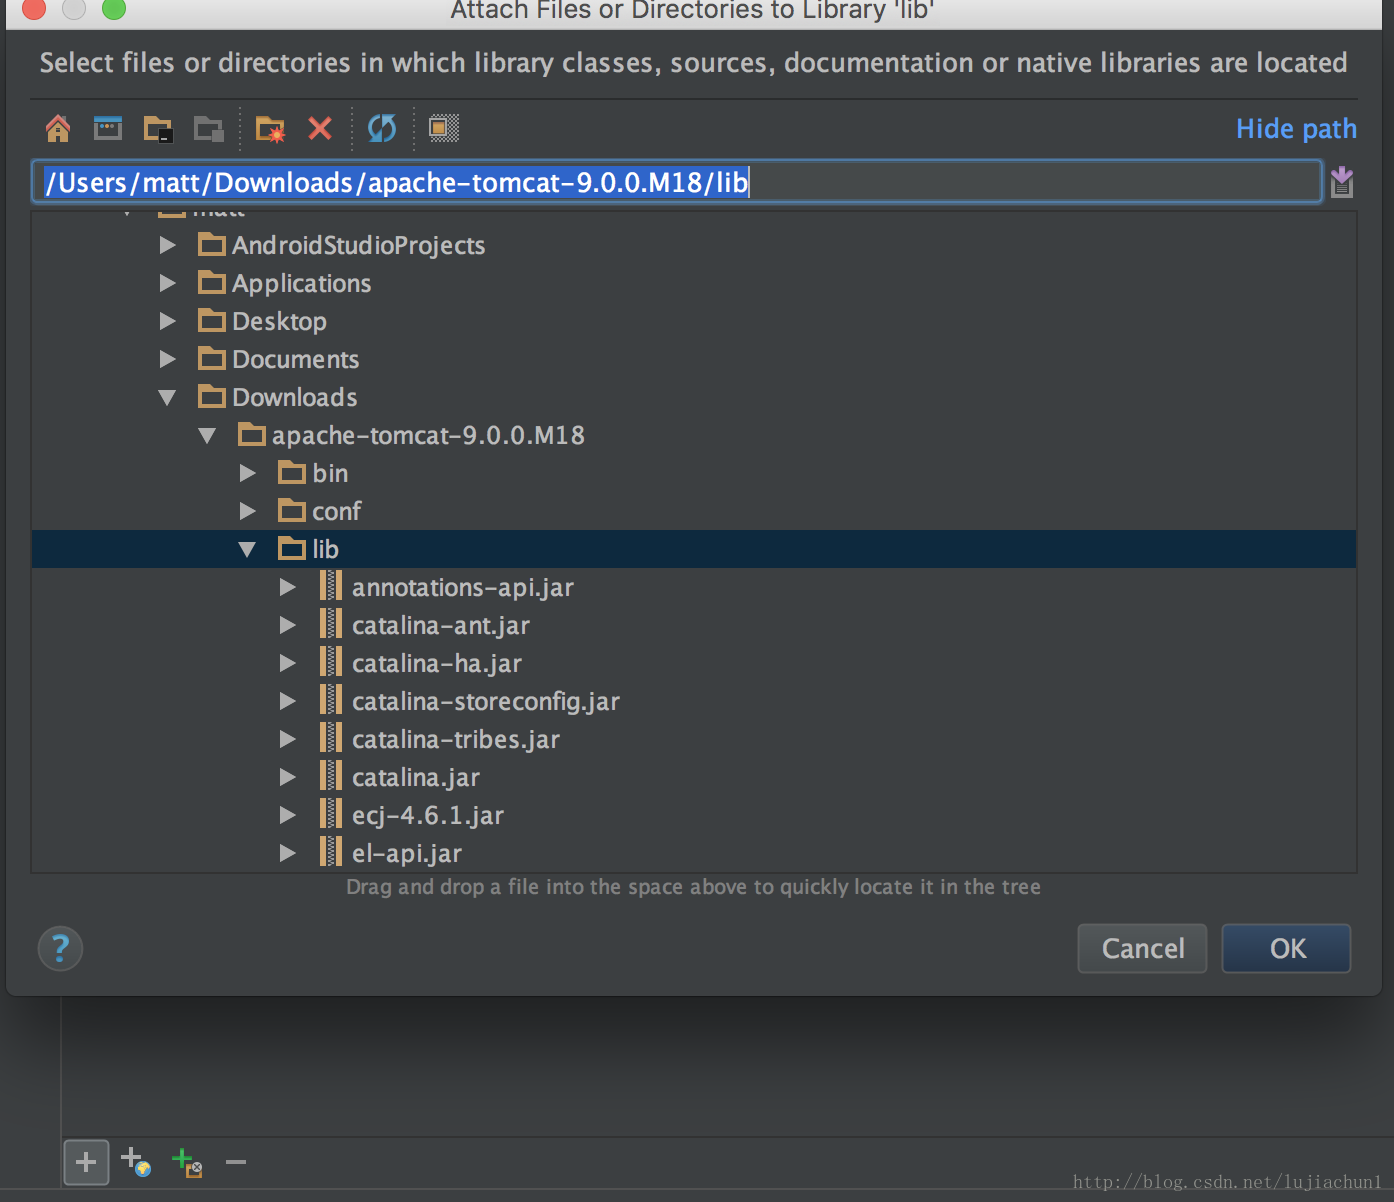Click the add-from-web plus globe icon
1394x1202 pixels.
coord(136,1162)
